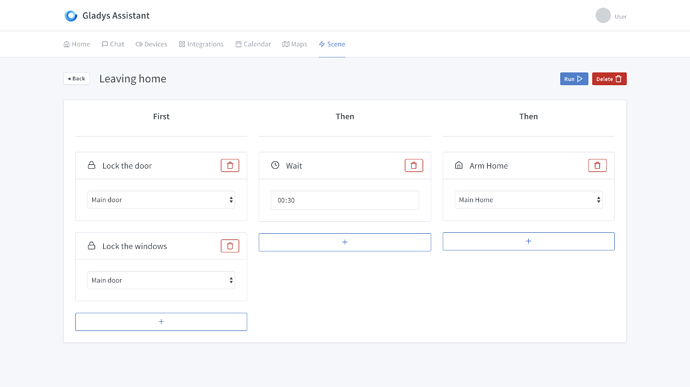Click the Gladys Assistant logo icon
The width and height of the screenshot is (690, 387).
pos(71,16)
